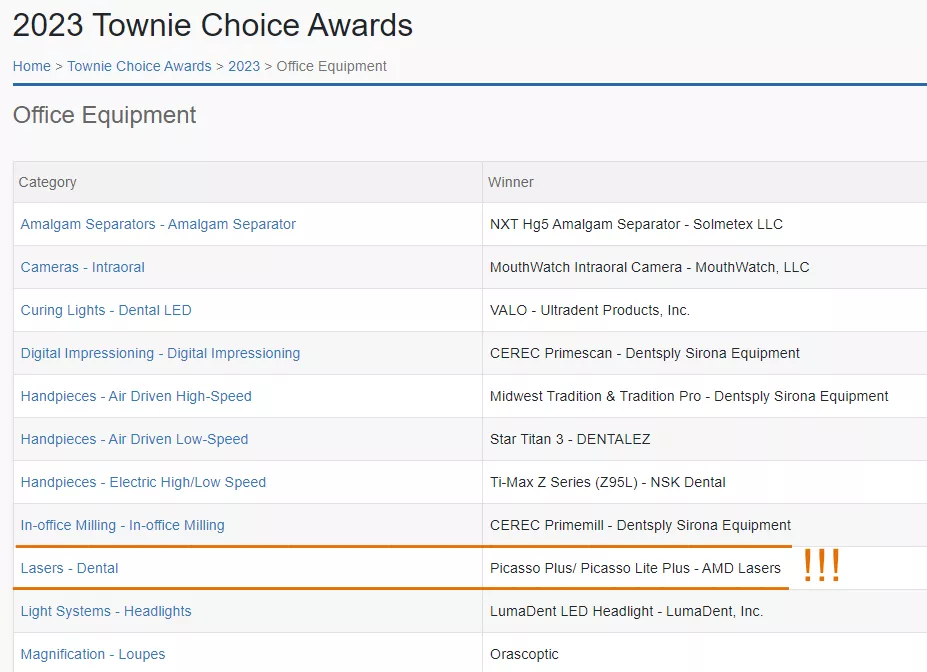Open Handpieces - Air Driven Low-Speed link
This screenshot has height=672, width=927.
(134, 440)
